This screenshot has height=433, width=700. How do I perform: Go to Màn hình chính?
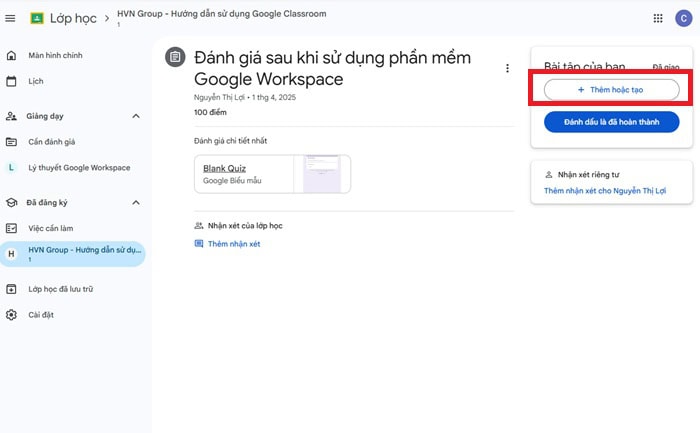tap(56, 56)
